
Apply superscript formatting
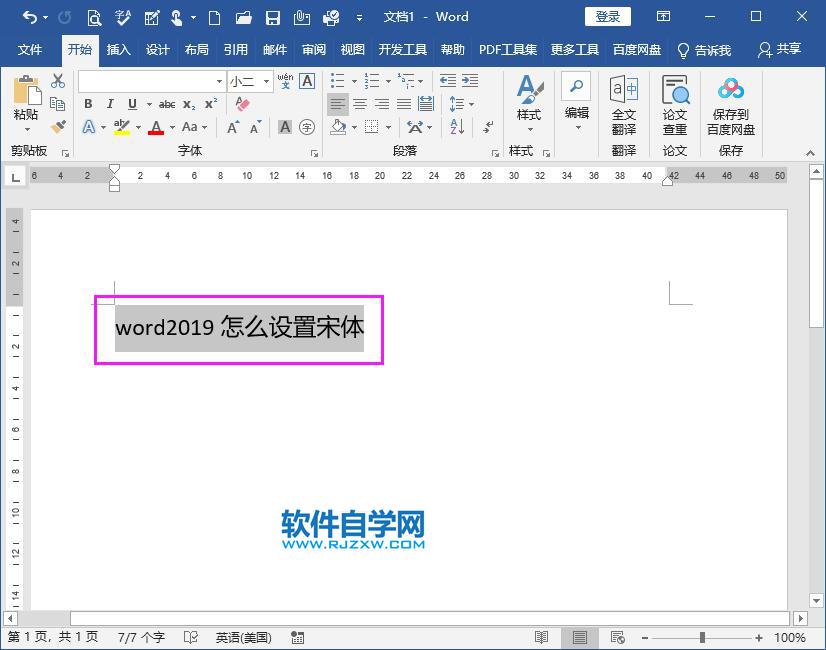[x=210, y=102]
